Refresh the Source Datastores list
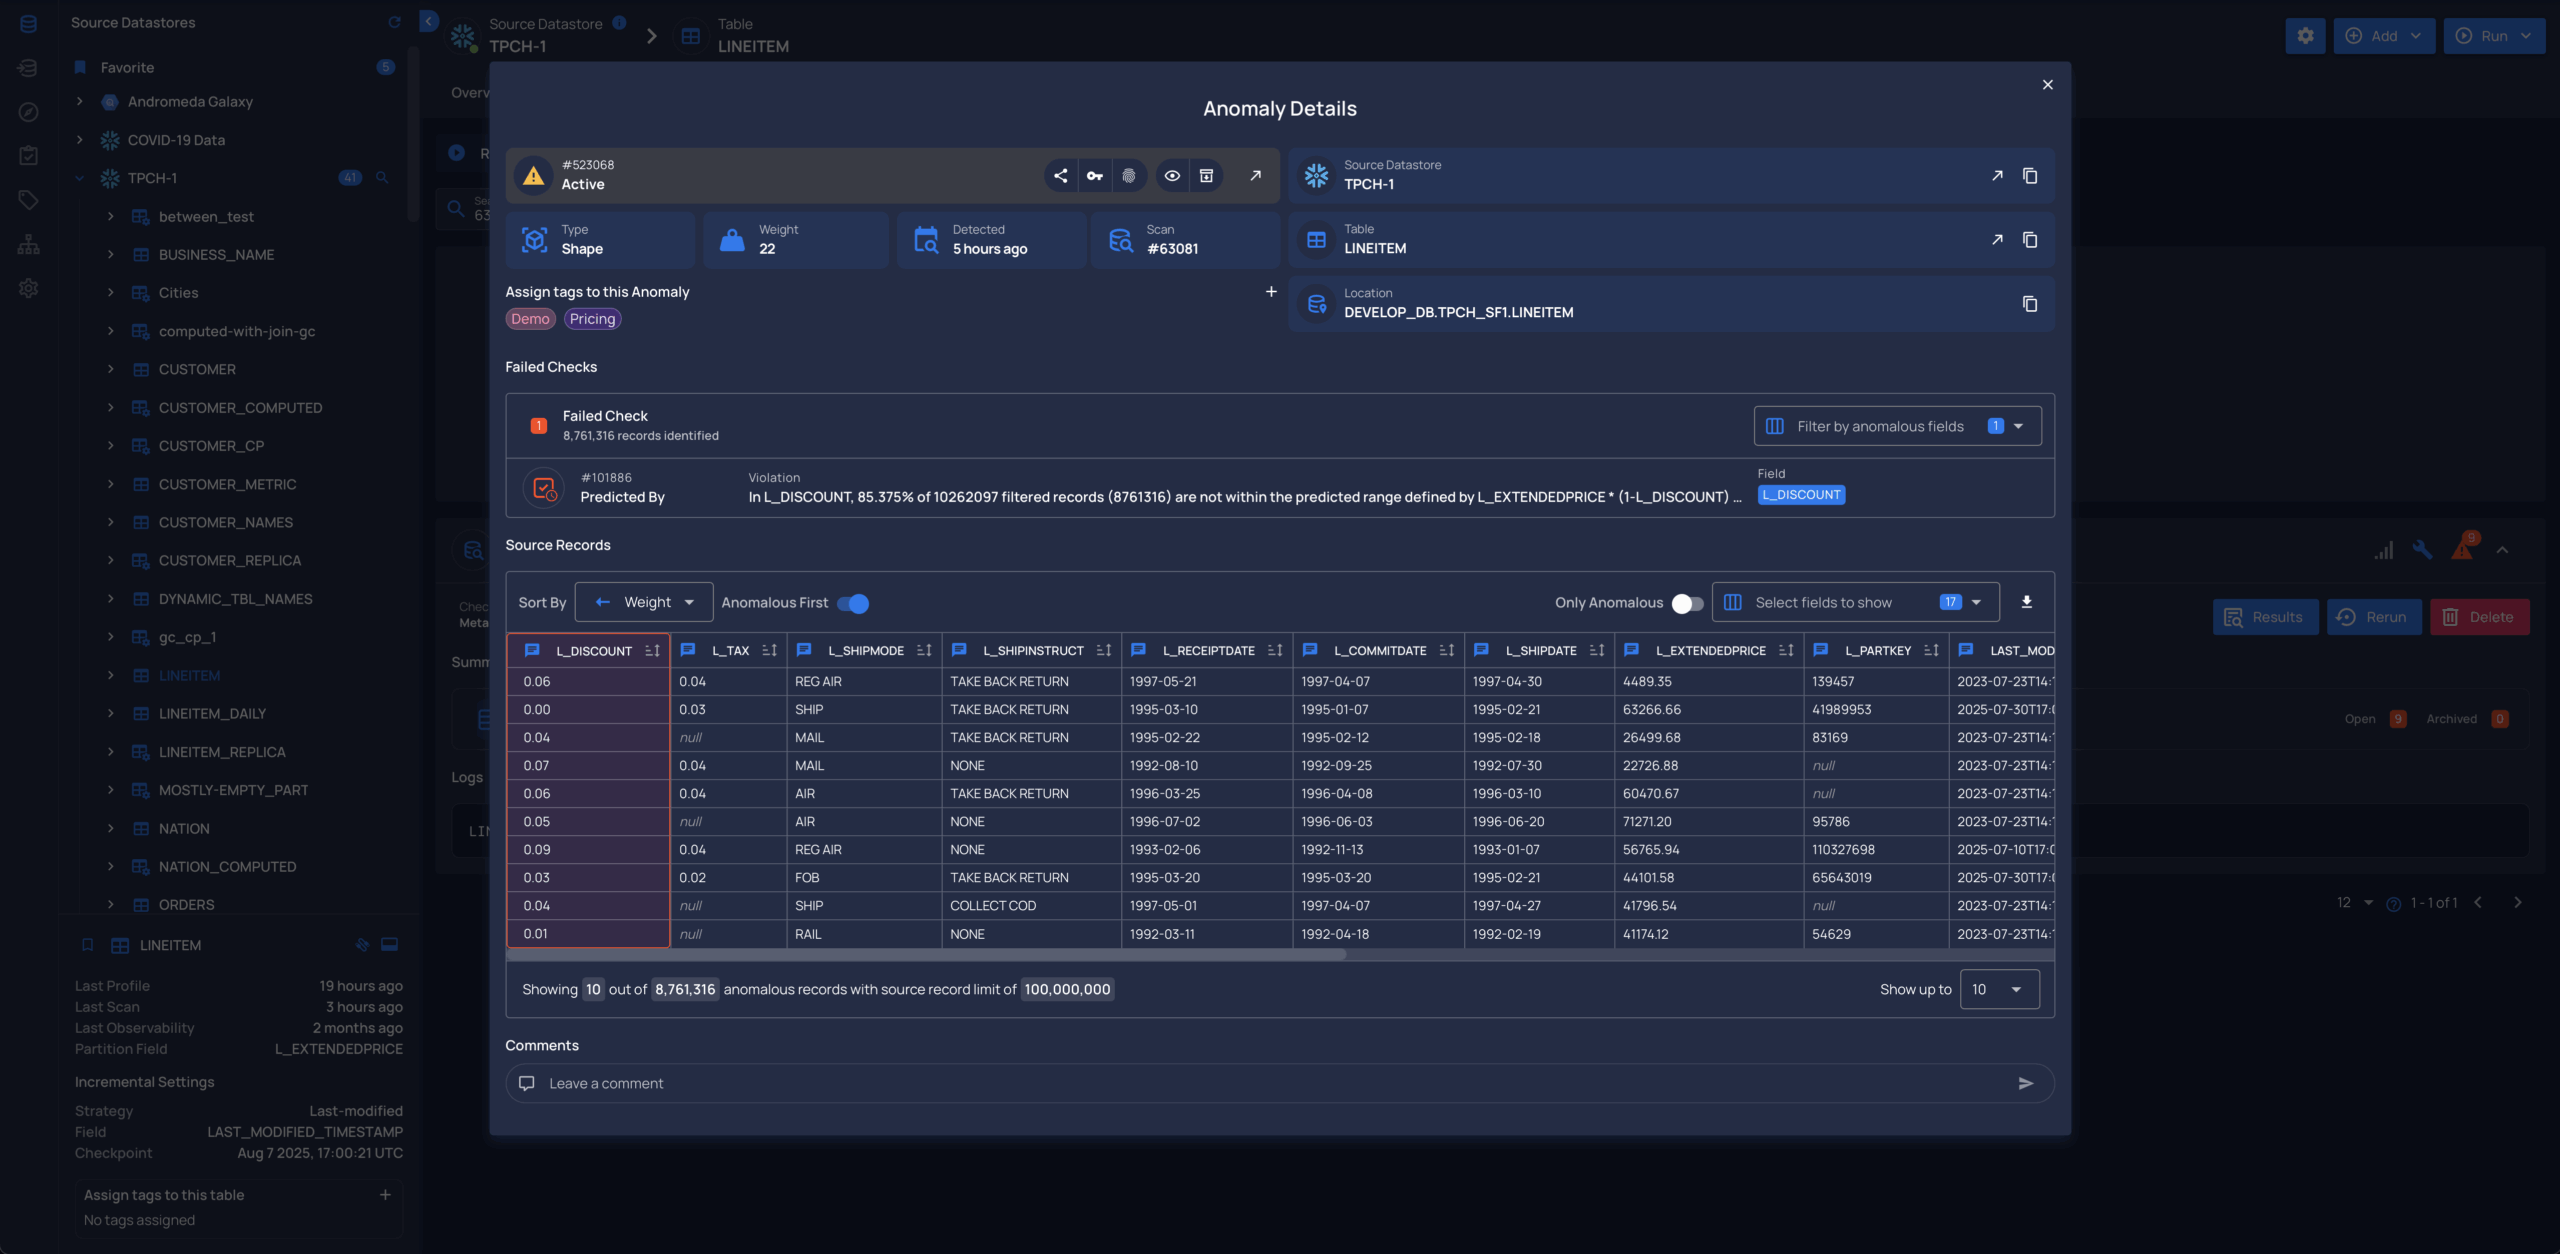This screenshot has width=2560, height=1254. [394, 22]
